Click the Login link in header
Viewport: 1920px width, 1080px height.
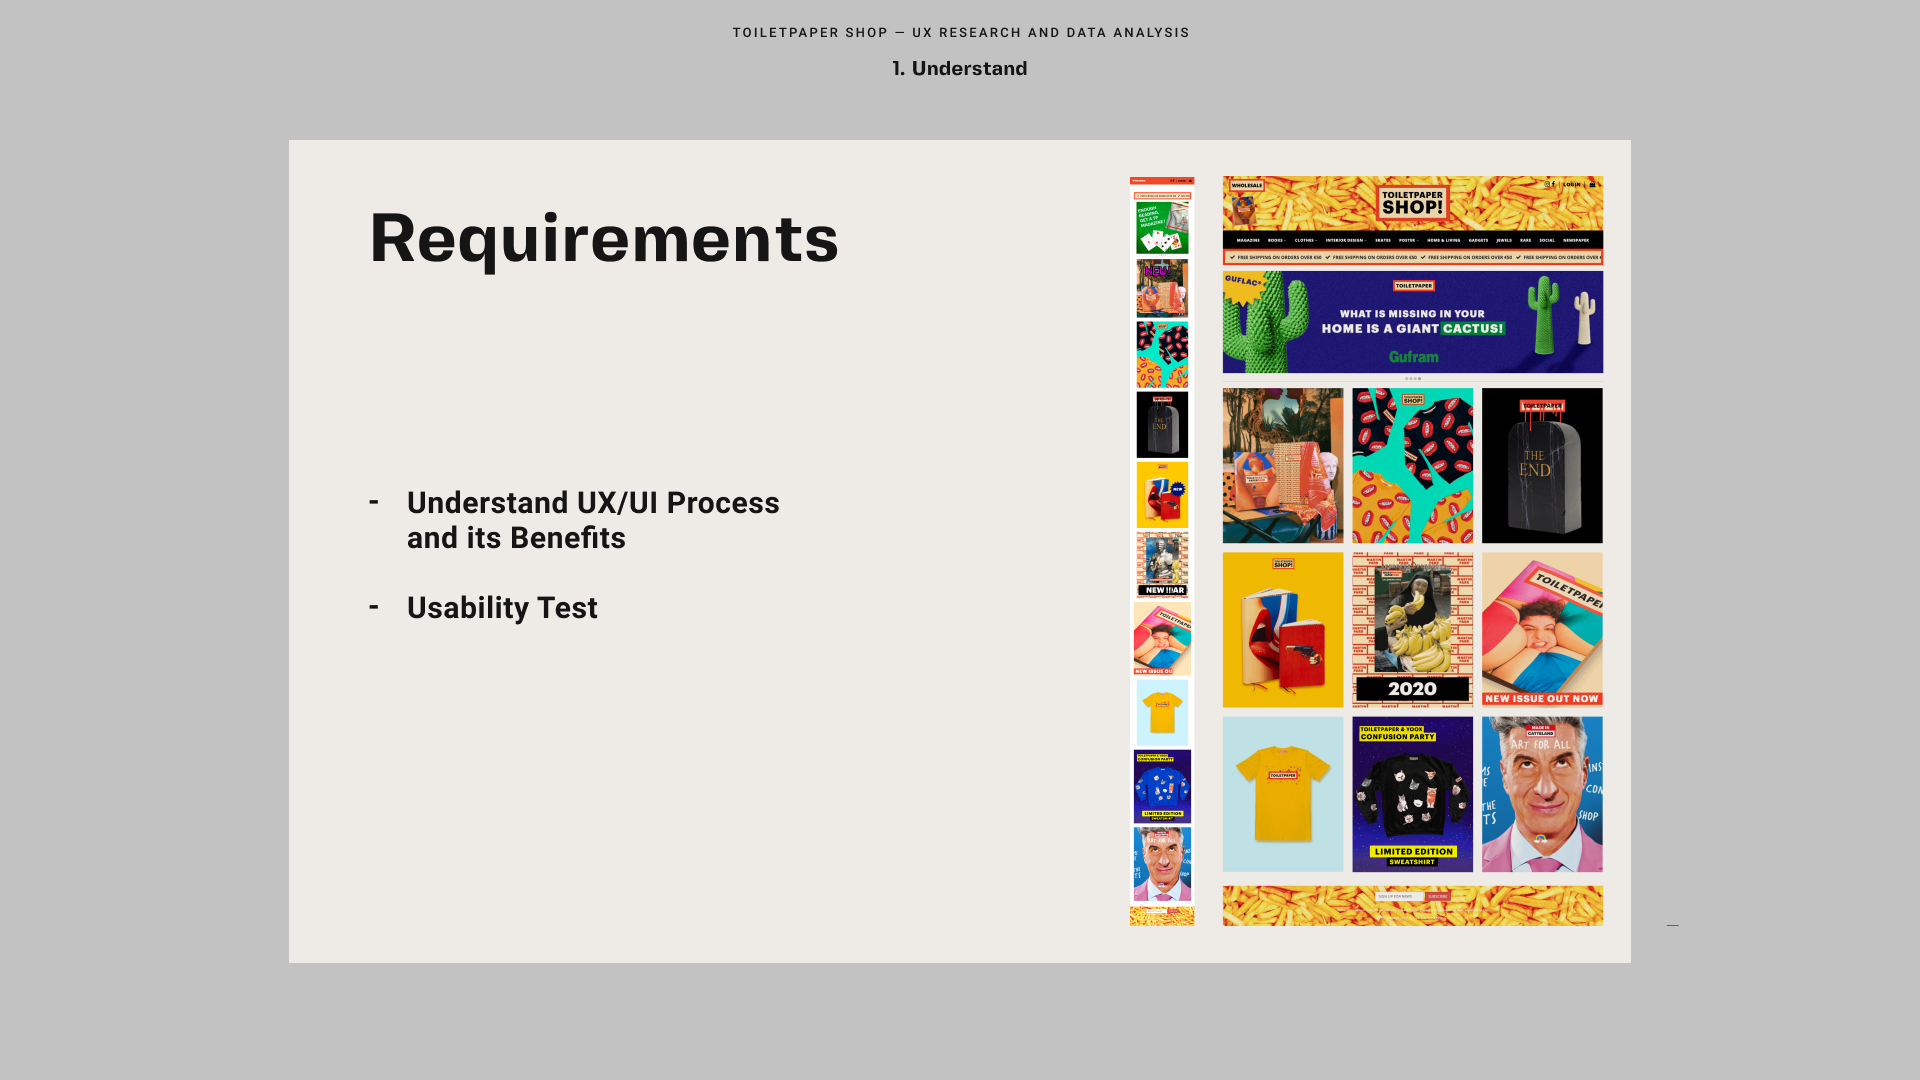[x=1571, y=184]
